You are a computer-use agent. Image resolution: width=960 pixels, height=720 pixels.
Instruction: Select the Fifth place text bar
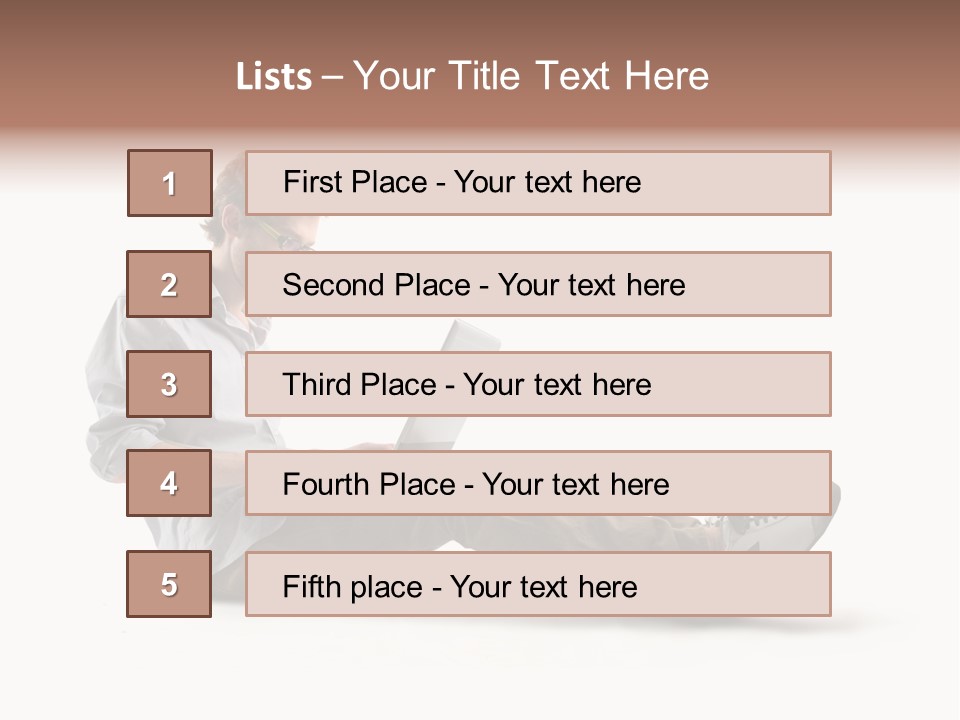click(x=538, y=584)
